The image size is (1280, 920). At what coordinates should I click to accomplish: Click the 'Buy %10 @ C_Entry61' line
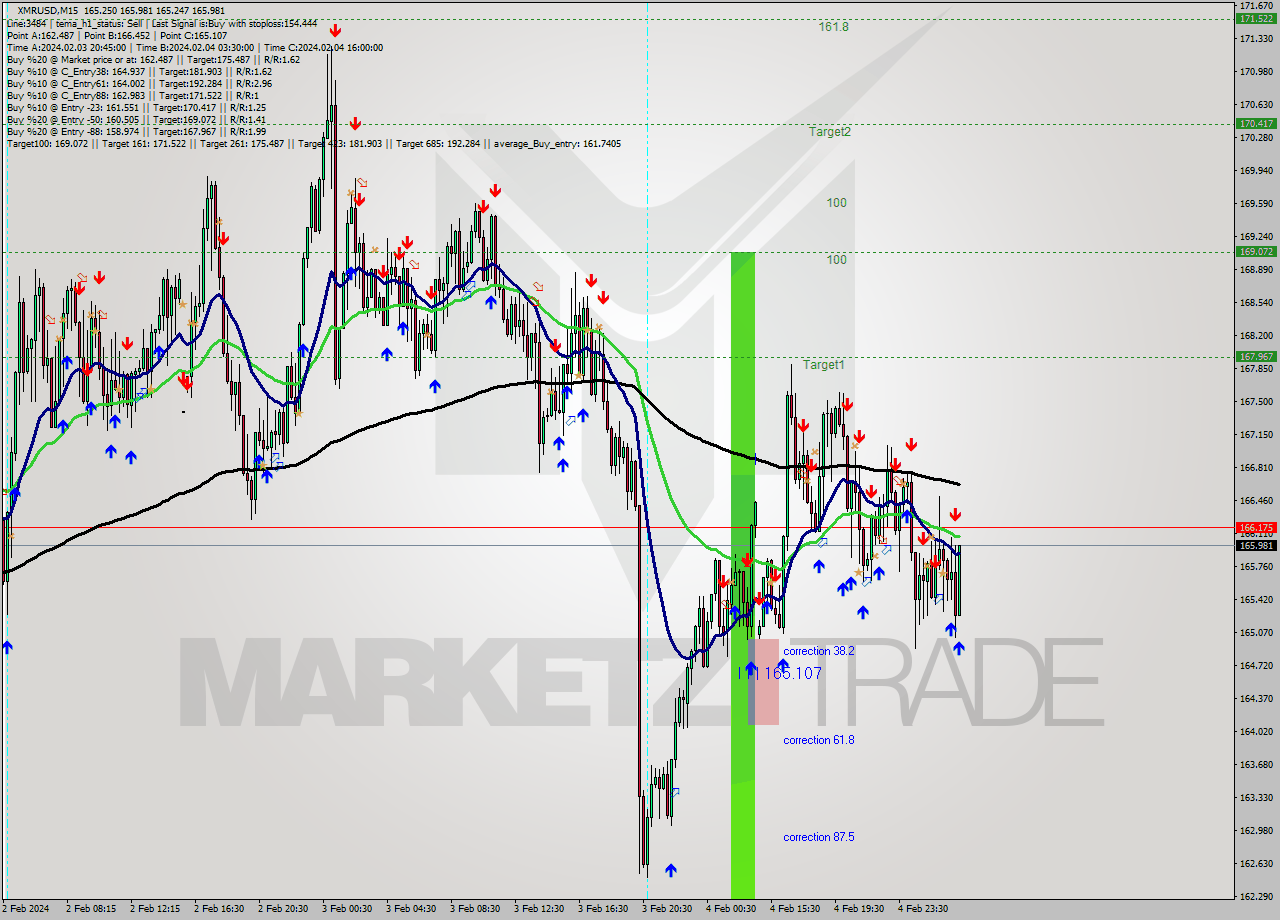[139, 83]
